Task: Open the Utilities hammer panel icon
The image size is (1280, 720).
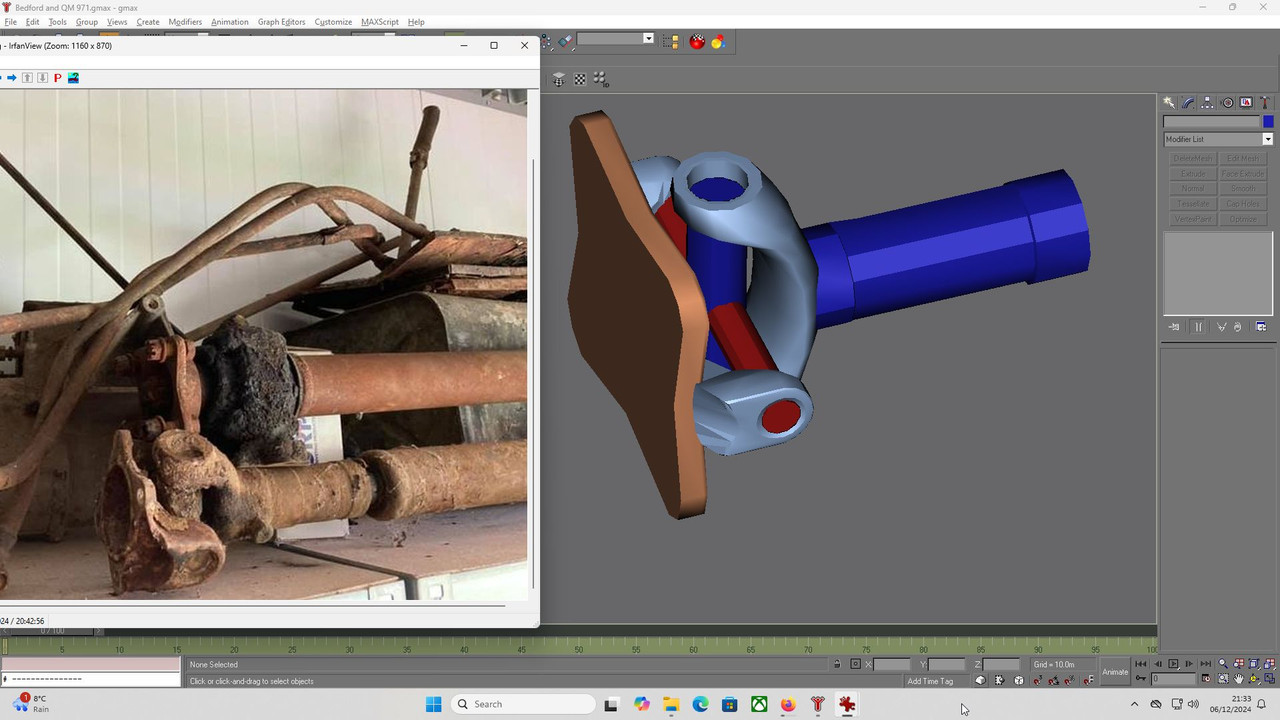Action: pyautogui.click(x=1265, y=102)
